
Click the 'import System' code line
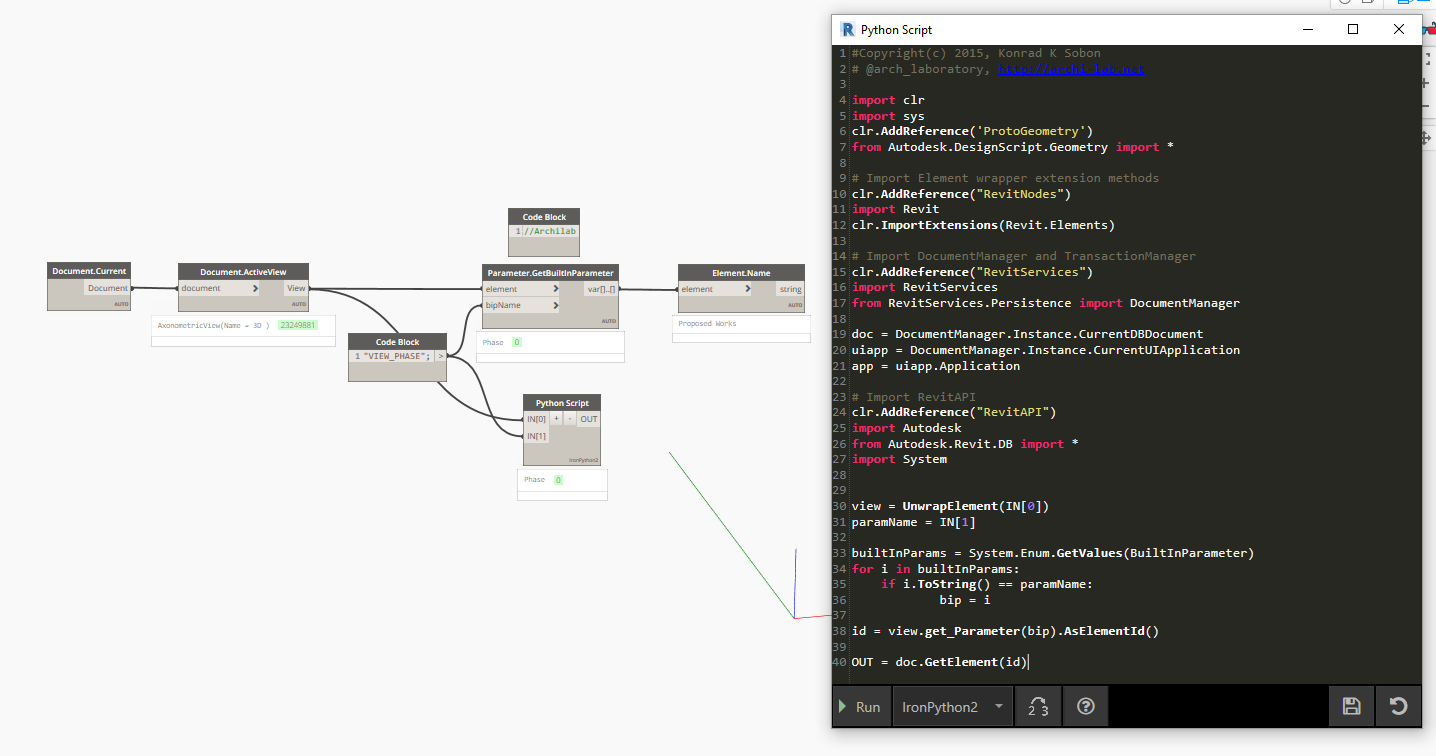(899, 459)
